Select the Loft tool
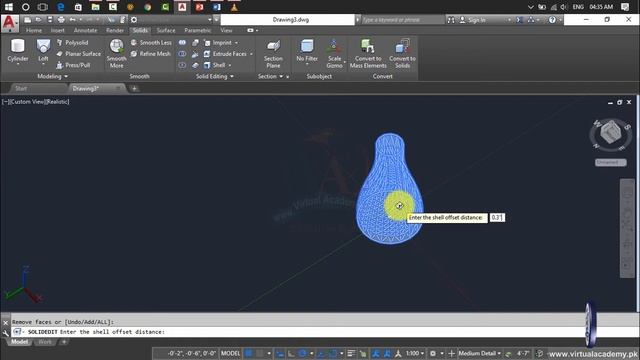The width and height of the screenshot is (640, 360). click(x=43, y=51)
